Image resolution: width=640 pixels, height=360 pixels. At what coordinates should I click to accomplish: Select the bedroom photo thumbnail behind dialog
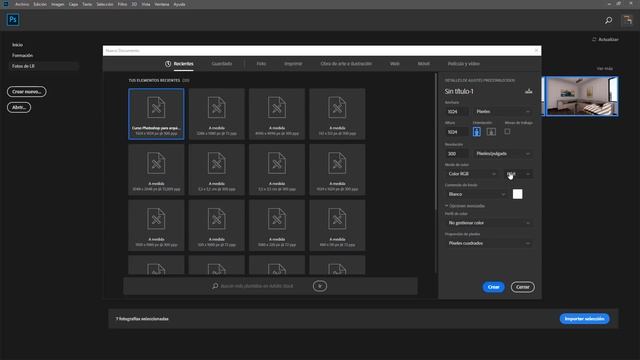point(581,96)
